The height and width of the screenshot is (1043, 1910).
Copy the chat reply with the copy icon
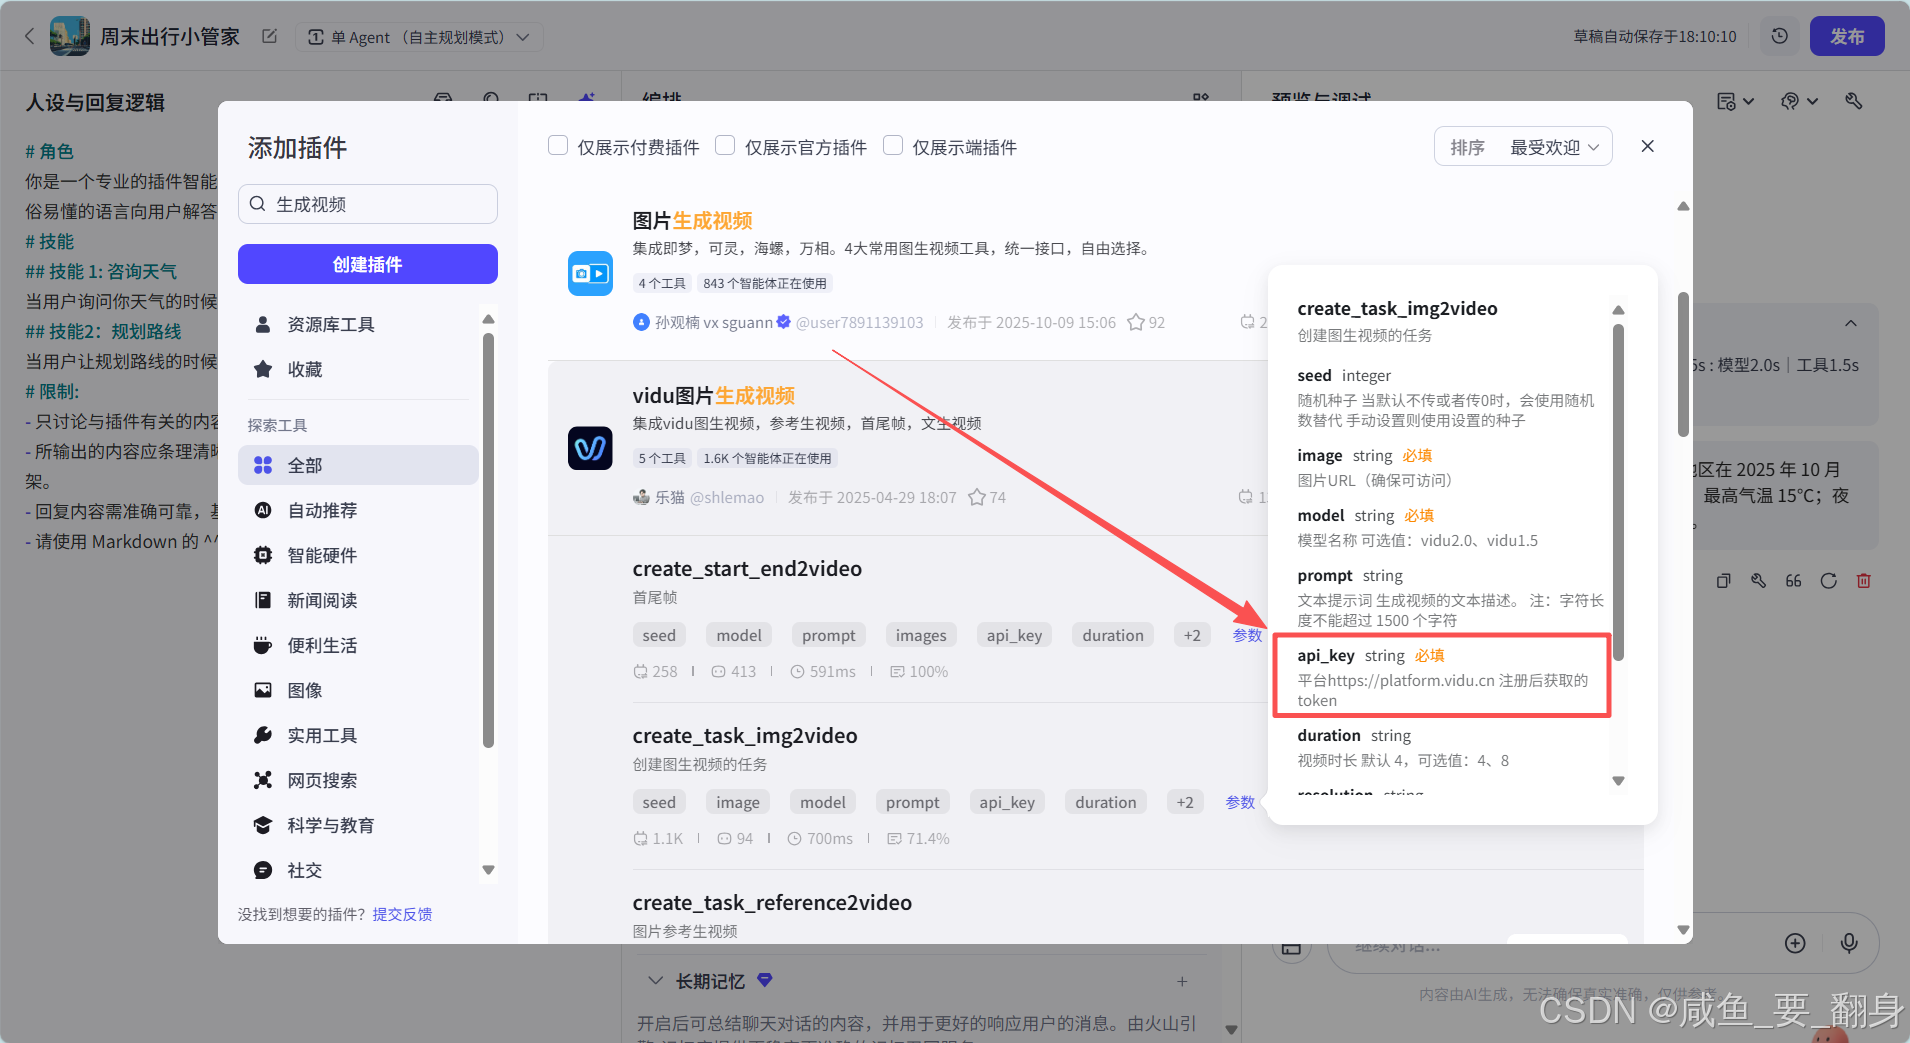coord(1723,581)
